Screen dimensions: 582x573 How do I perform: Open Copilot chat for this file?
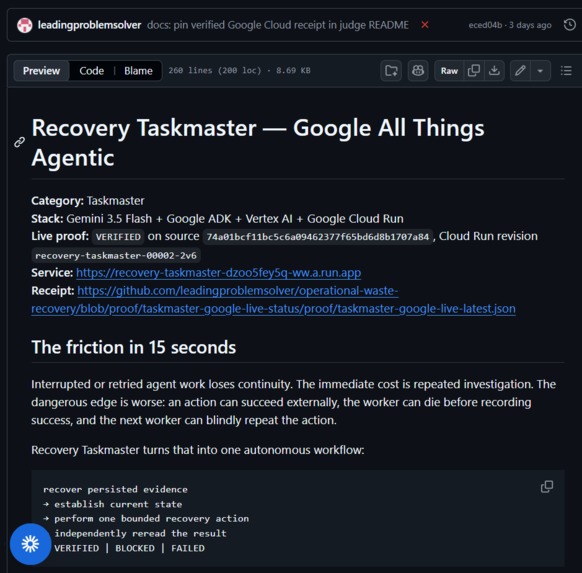pyautogui.click(x=418, y=71)
